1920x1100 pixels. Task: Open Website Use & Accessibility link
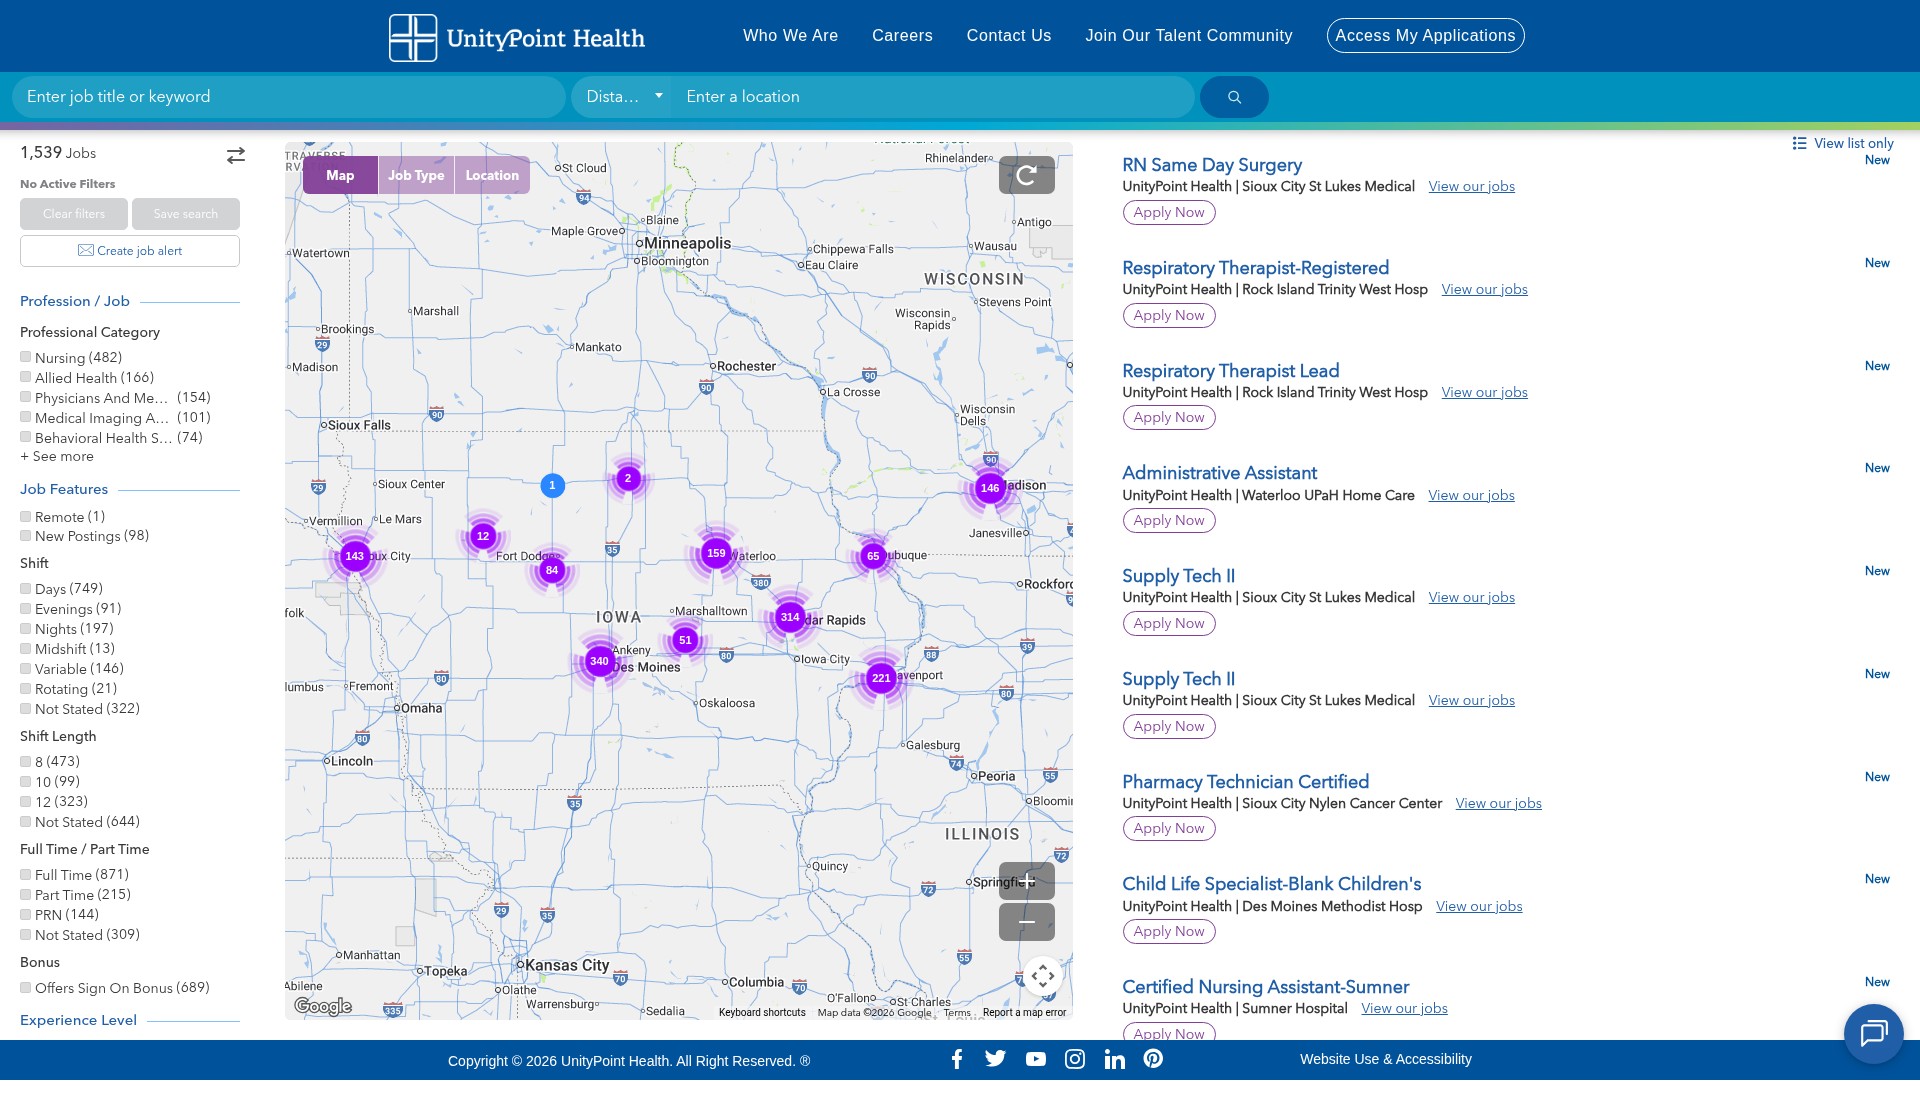[x=1386, y=1059]
